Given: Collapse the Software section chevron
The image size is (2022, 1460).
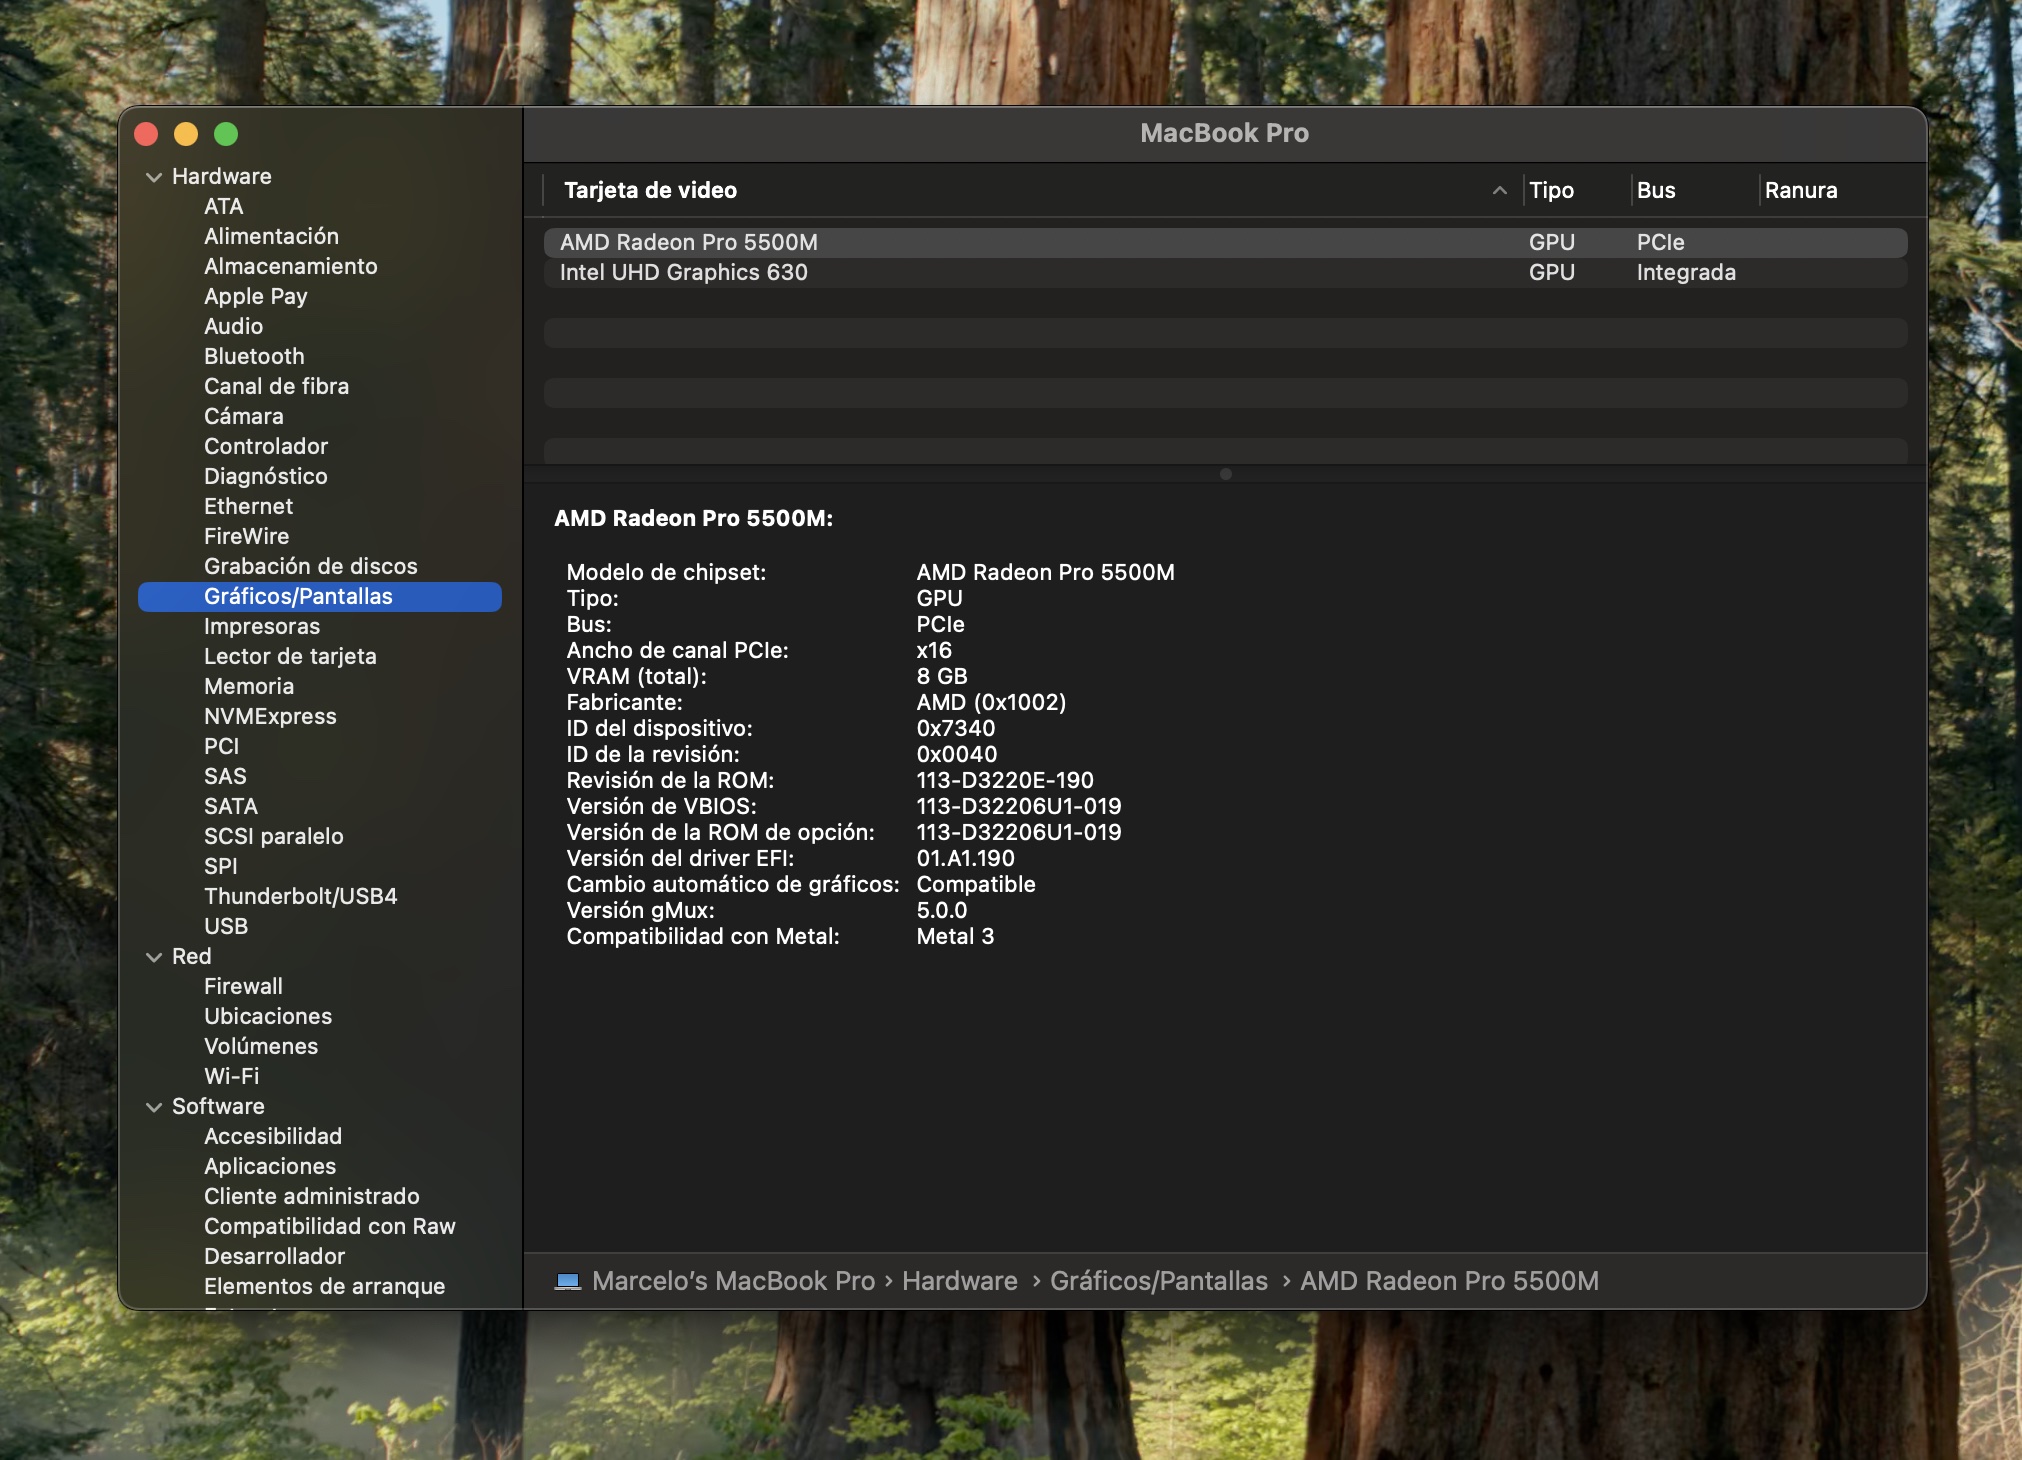Looking at the screenshot, I should [154, 1107].
